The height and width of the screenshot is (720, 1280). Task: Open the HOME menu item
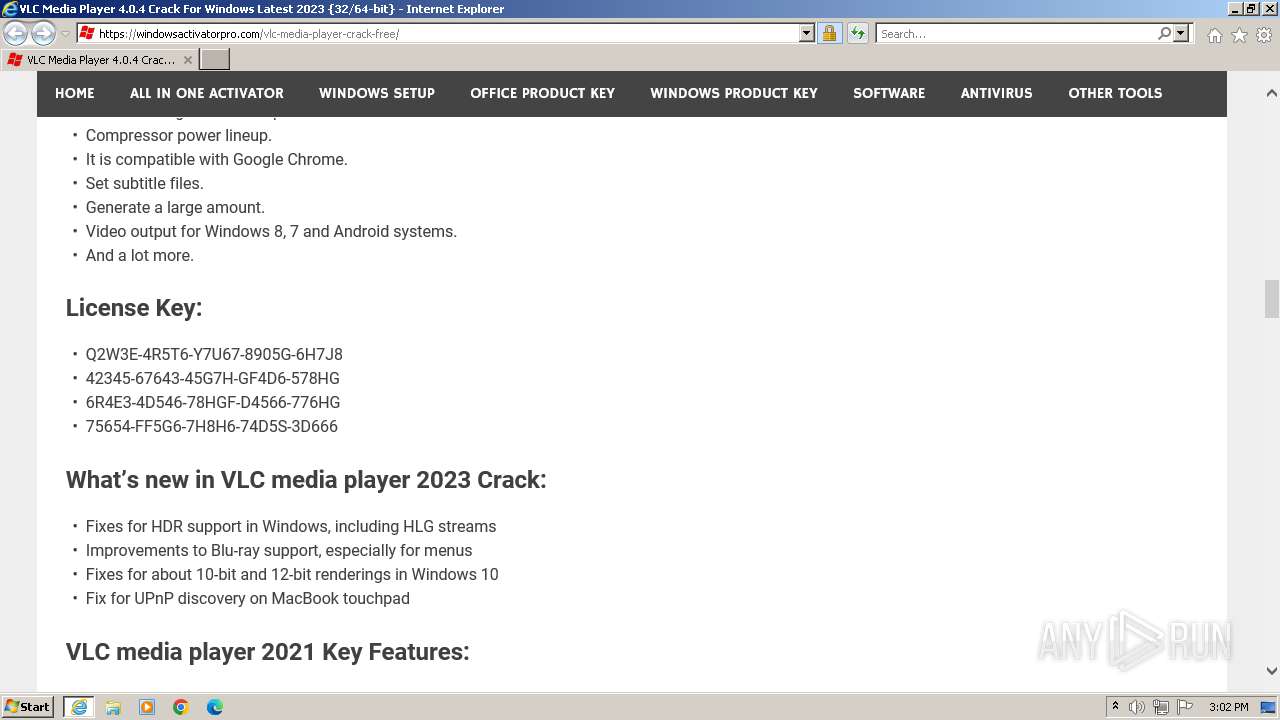[75, 93]
